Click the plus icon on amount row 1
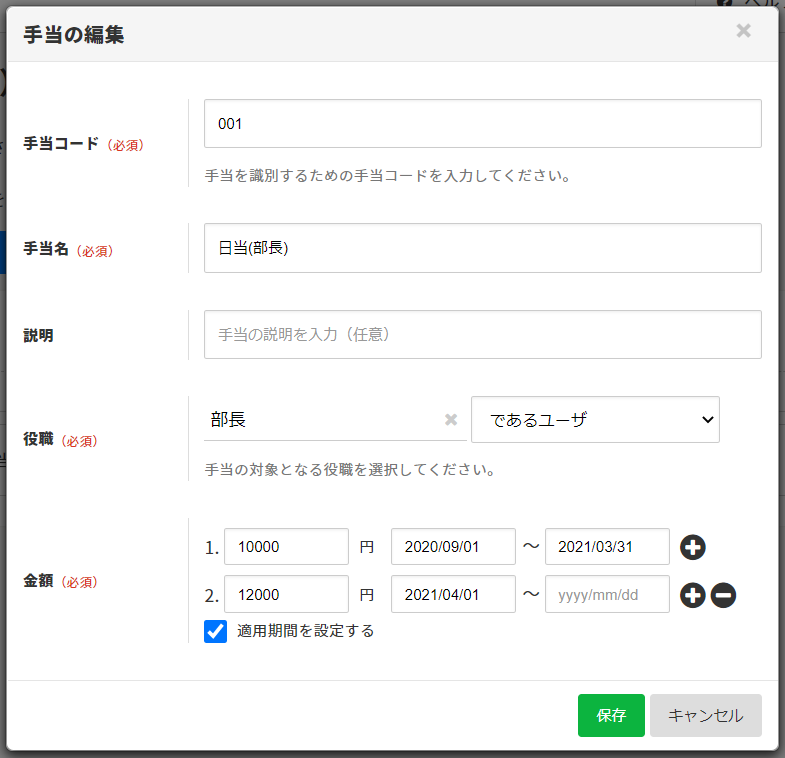Viewport: 785px width, 758px height. (693, 547)
